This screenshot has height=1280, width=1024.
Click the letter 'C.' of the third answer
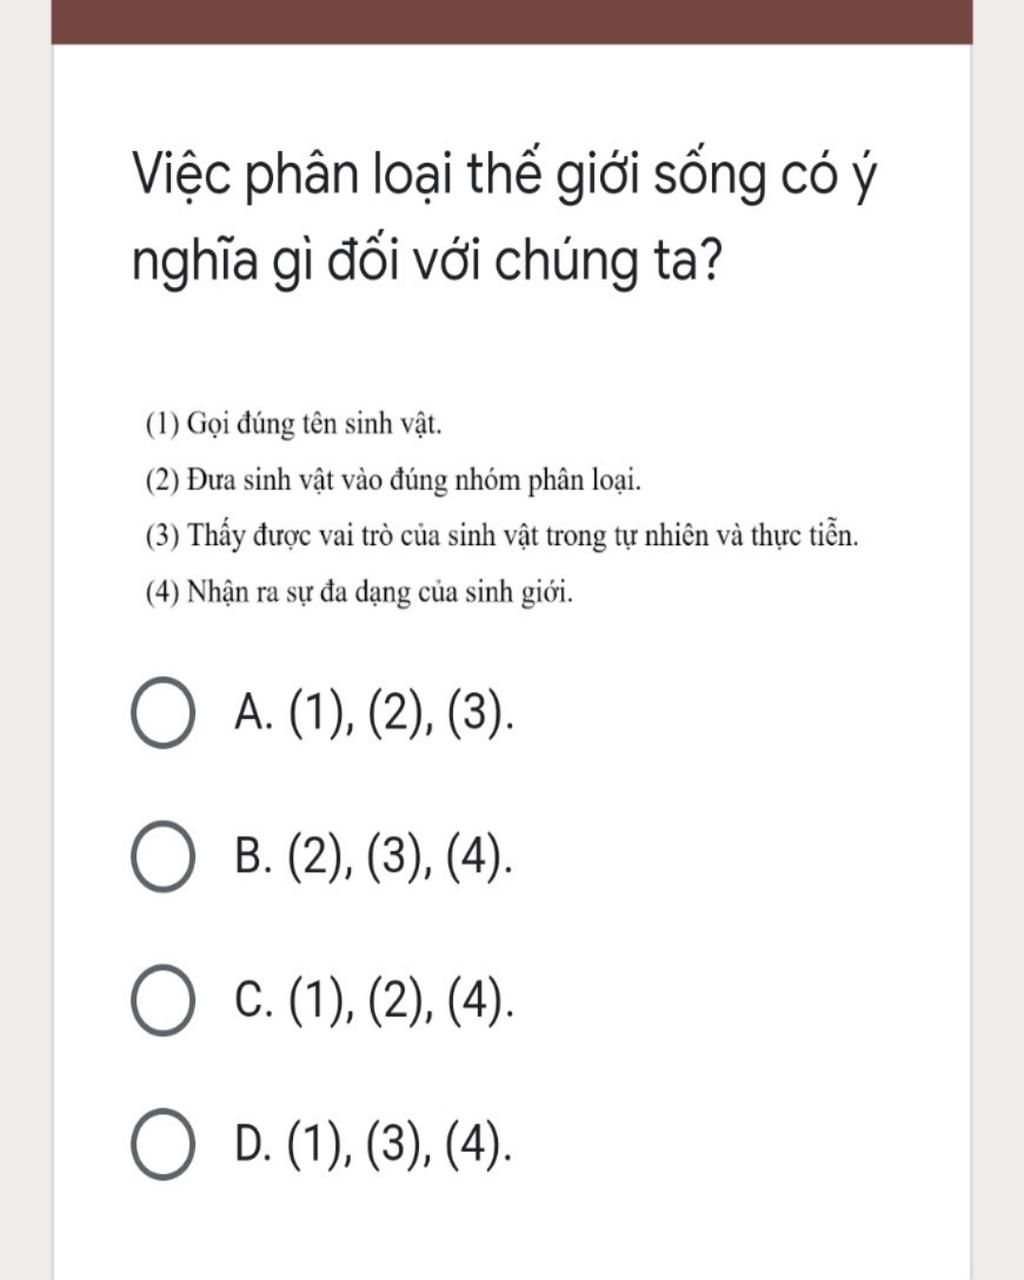pyautogui.click(x=254, y=1002)
